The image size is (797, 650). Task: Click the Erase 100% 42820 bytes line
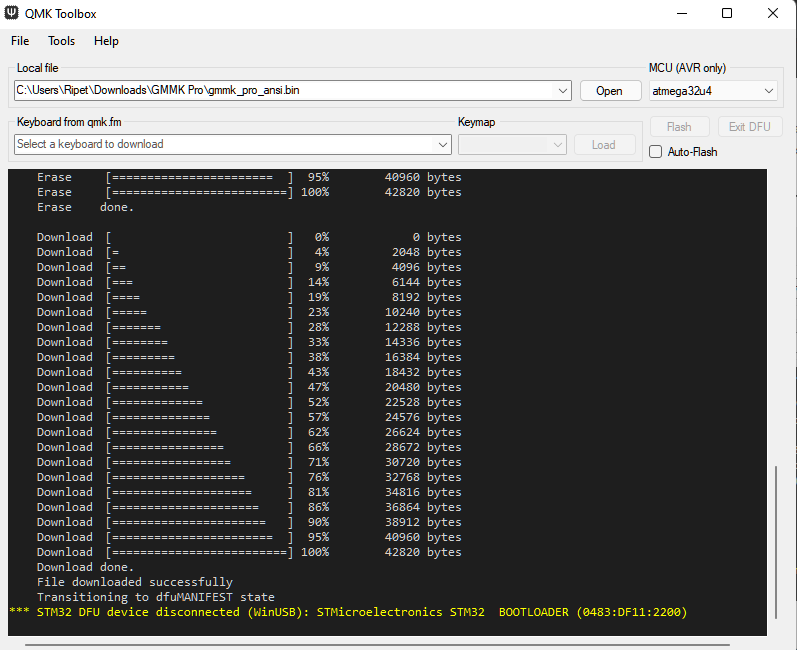point(249,192)
